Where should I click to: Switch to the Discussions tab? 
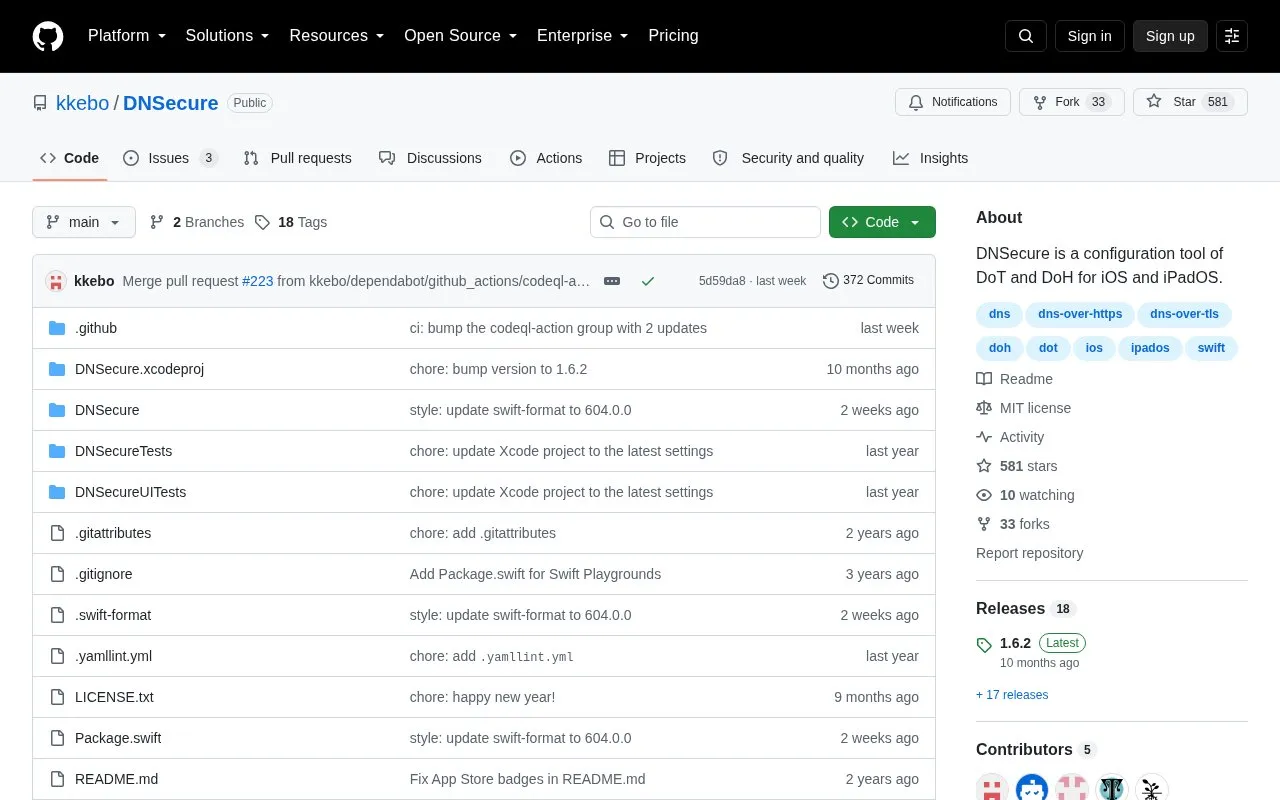[x=430, y=158]
